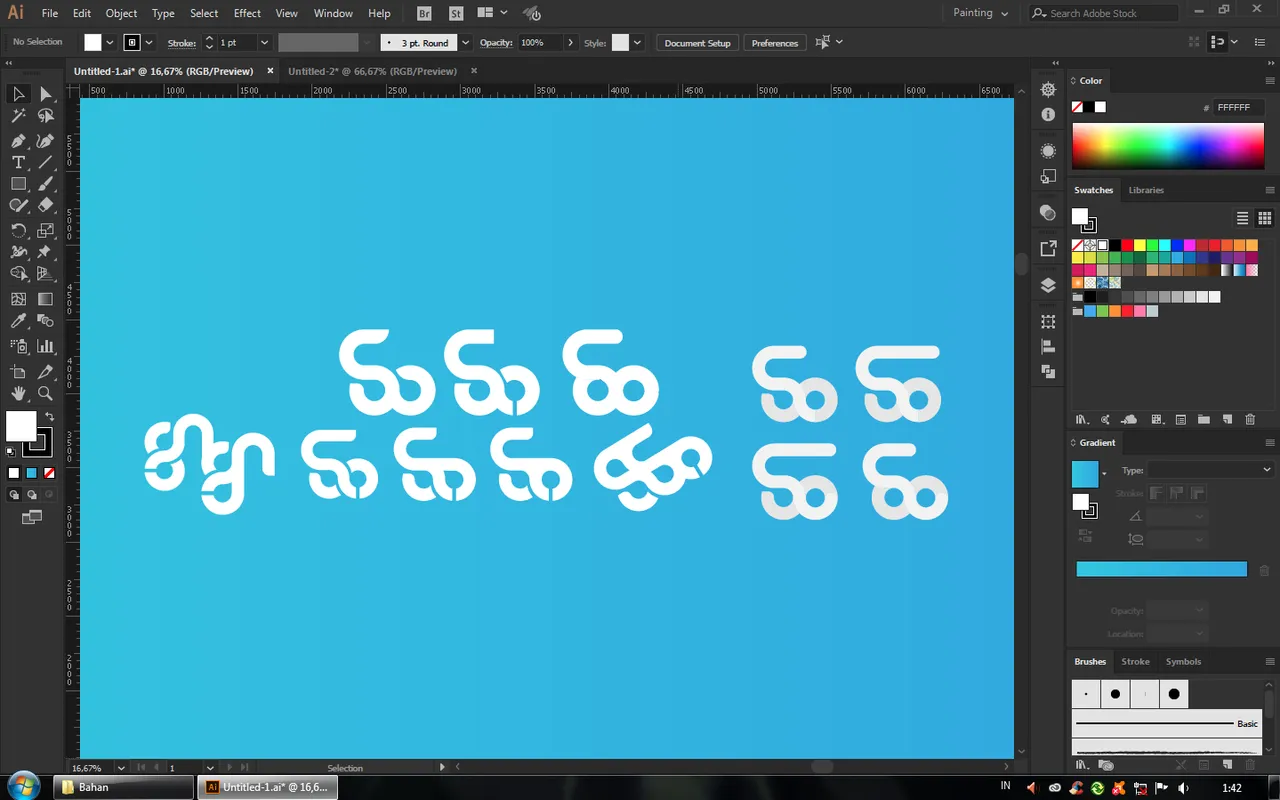1280x800 pixels.
Task: Select the Eraser tool
Action: 45,205
